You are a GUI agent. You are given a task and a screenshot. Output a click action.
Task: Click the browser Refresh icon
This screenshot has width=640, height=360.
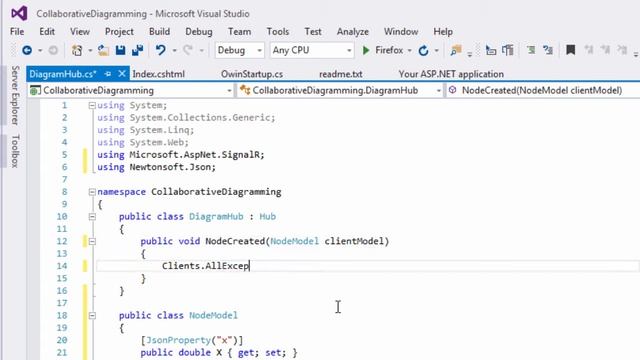(424, 51)
